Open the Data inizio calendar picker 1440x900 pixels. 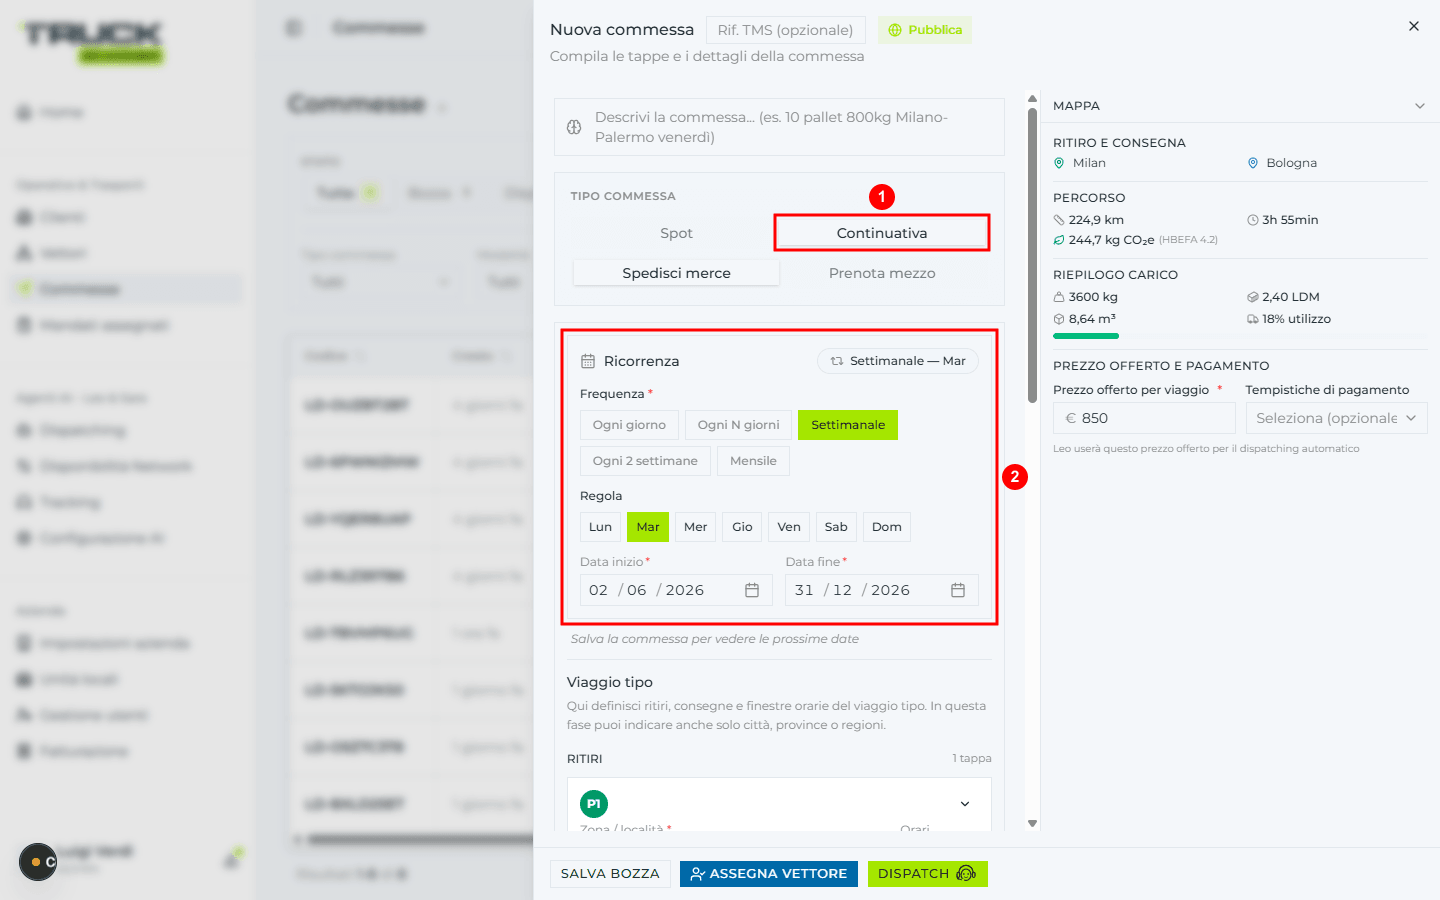(x=752, y=590)
